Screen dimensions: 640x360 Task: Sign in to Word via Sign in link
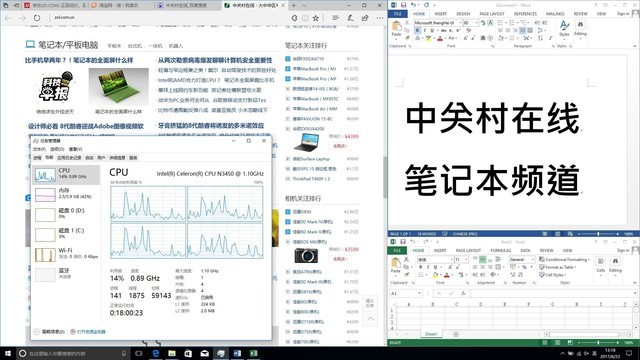coord(623,13)
